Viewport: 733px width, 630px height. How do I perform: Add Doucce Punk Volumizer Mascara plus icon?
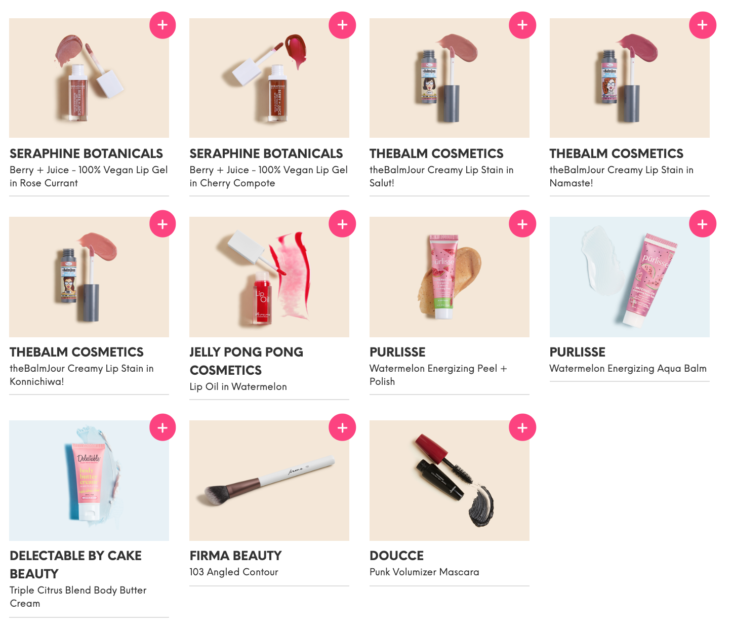tap(522, 427)
